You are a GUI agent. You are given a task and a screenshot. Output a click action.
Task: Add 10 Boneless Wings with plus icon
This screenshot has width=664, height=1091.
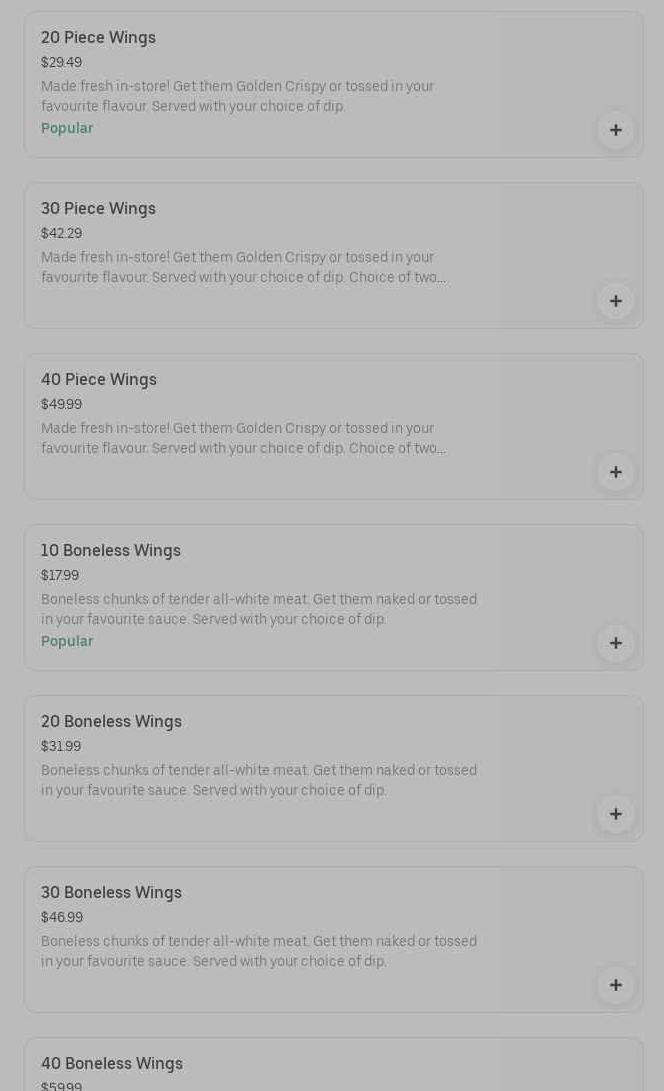616,643
